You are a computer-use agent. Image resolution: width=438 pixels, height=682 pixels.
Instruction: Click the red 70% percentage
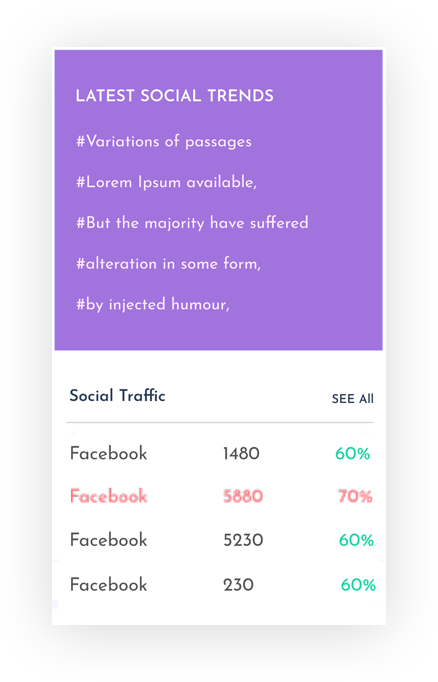(x=355, y=496)
